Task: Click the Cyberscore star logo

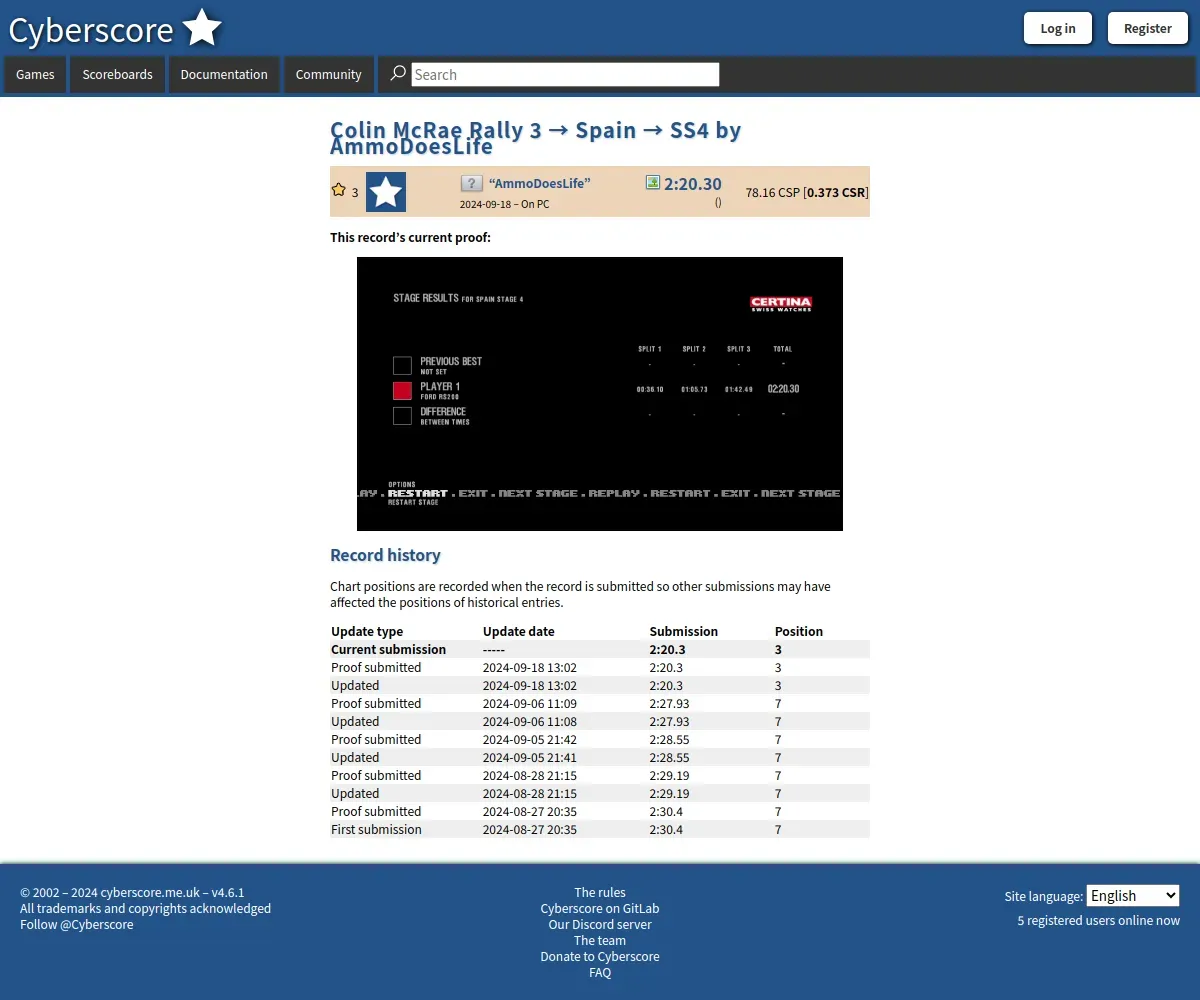Action: (x=202, y=28)
